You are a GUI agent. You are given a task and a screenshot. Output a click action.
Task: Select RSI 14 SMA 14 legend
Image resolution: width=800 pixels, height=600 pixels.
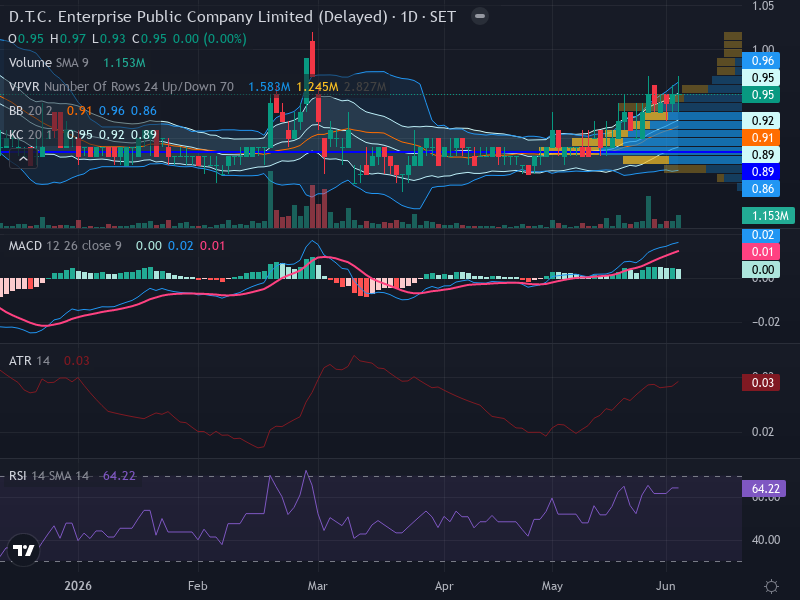[x=49, y=476]
